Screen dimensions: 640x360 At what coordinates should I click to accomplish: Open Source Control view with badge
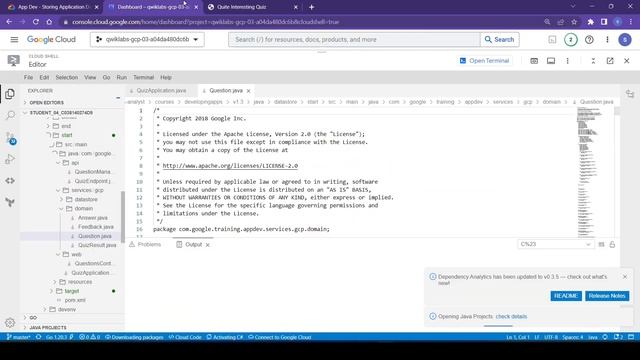pos(10,138)
